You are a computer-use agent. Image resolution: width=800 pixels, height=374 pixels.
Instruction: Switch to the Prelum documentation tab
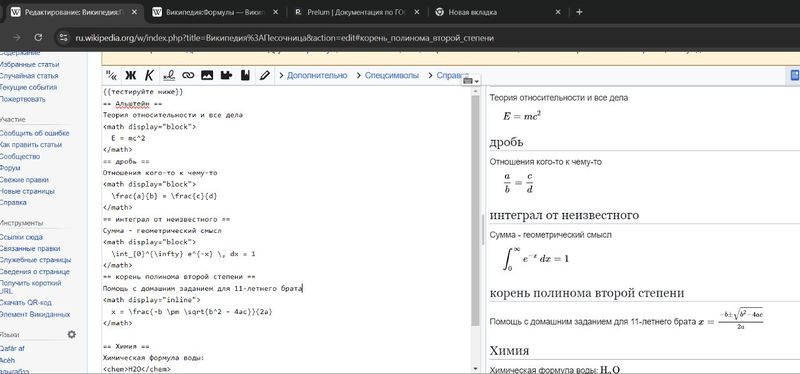(356, 12)
